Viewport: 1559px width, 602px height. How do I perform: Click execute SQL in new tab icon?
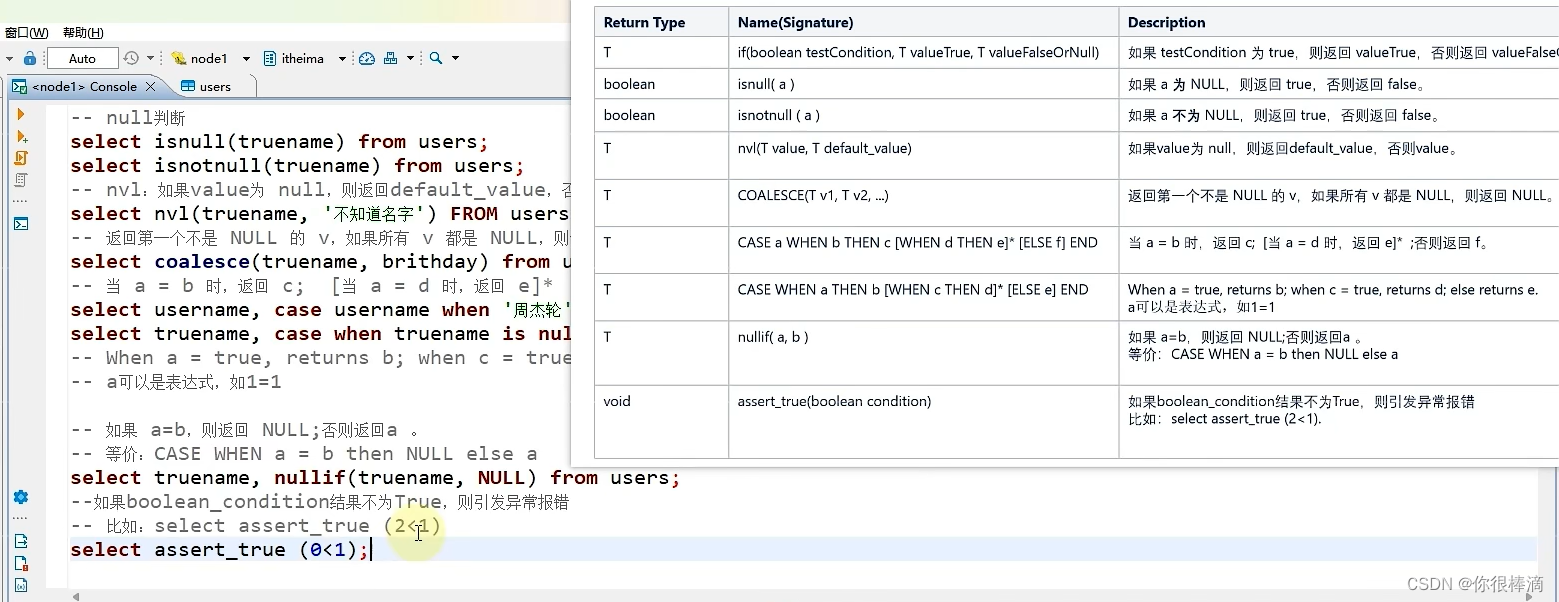click(x=21, y=137)
